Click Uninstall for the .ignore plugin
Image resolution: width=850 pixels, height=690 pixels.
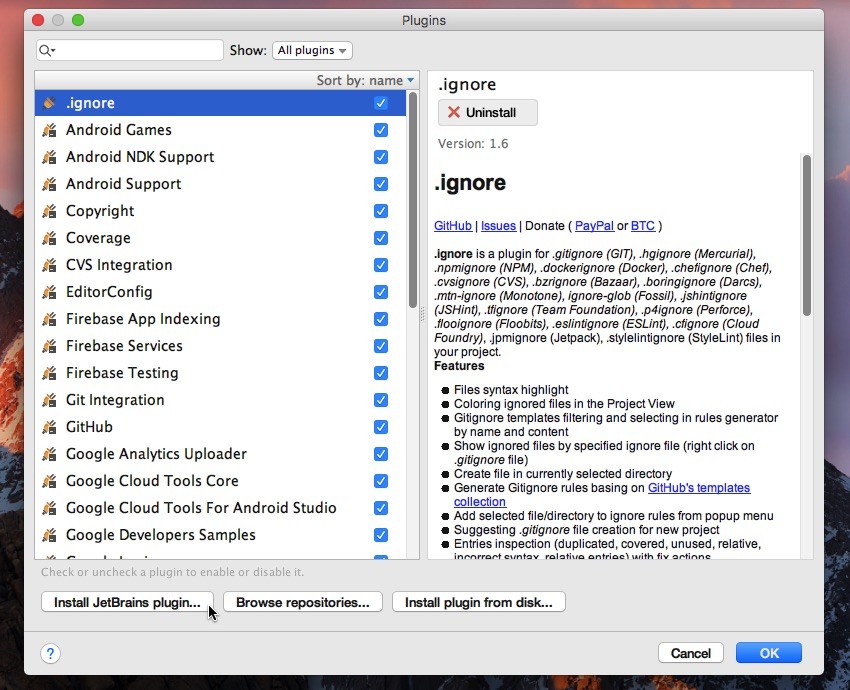(487, 112)
